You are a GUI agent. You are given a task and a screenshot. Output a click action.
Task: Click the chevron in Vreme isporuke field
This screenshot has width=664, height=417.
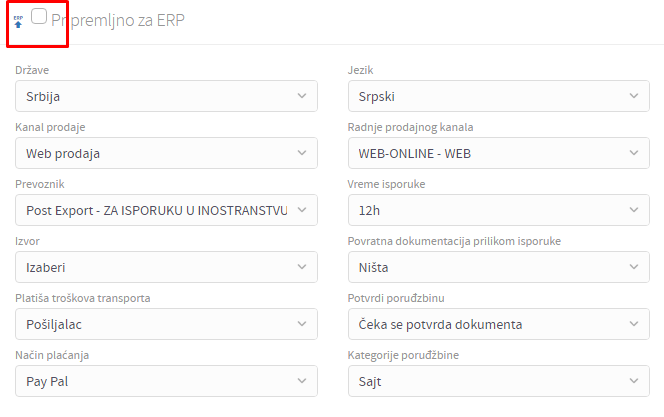[633, 210]
